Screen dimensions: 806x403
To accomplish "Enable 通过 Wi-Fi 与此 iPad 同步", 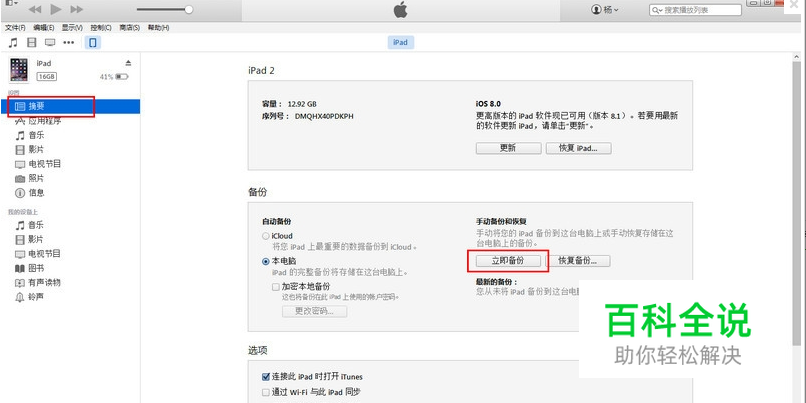I will pos(266,392).
